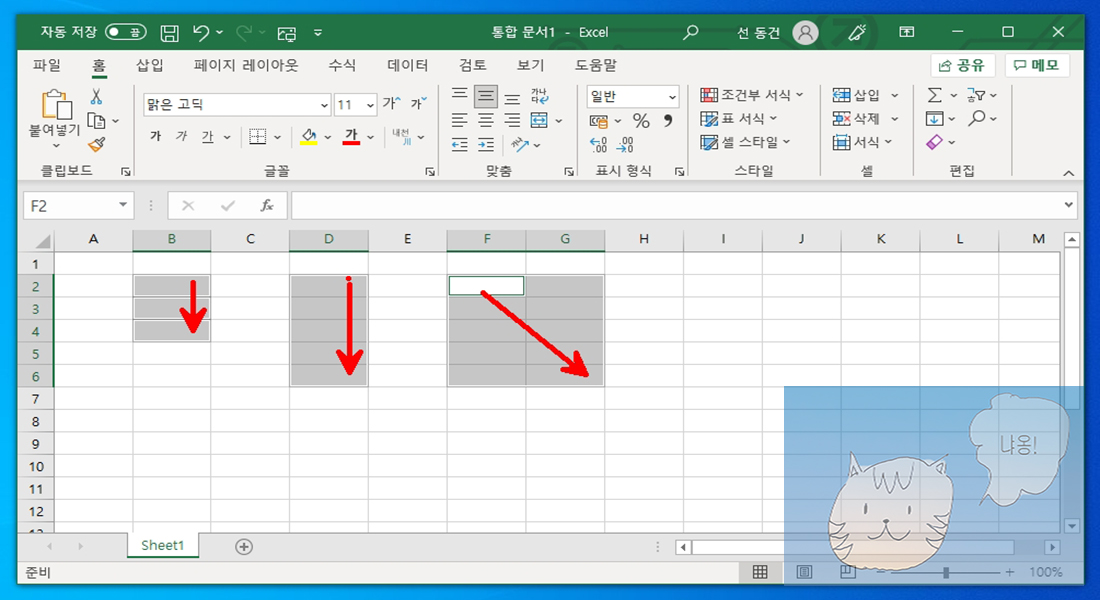
Task: Open the 데이터 tab
Action: point(408,65)
